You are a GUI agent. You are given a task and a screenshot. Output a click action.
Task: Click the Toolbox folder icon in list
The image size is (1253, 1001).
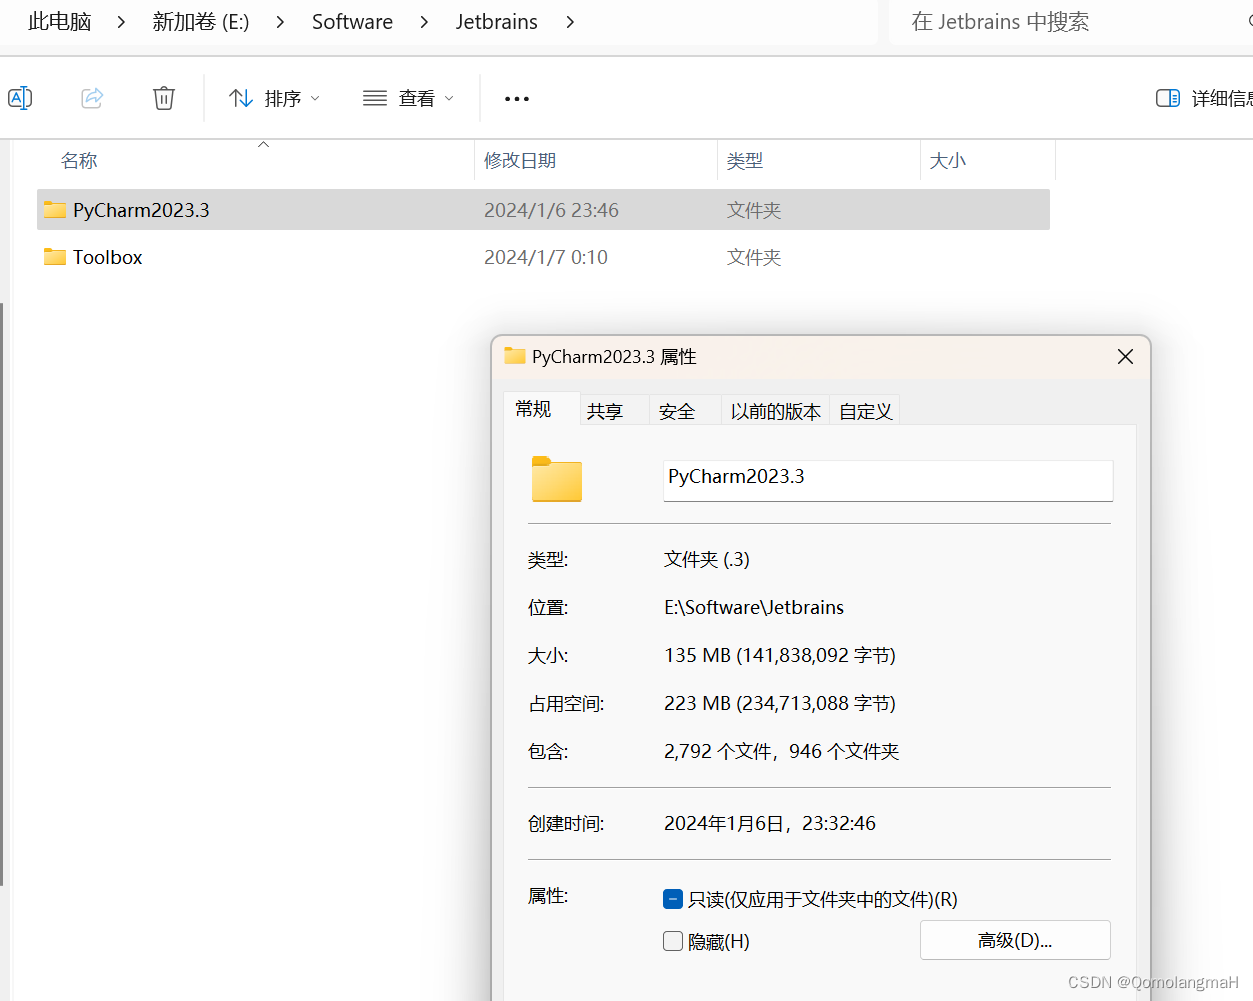click(x=55, y=257)
